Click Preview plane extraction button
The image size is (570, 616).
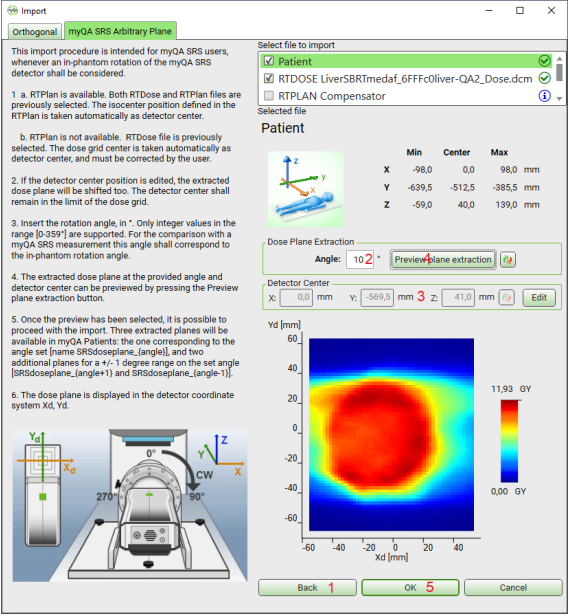click(x=443, y=260)
